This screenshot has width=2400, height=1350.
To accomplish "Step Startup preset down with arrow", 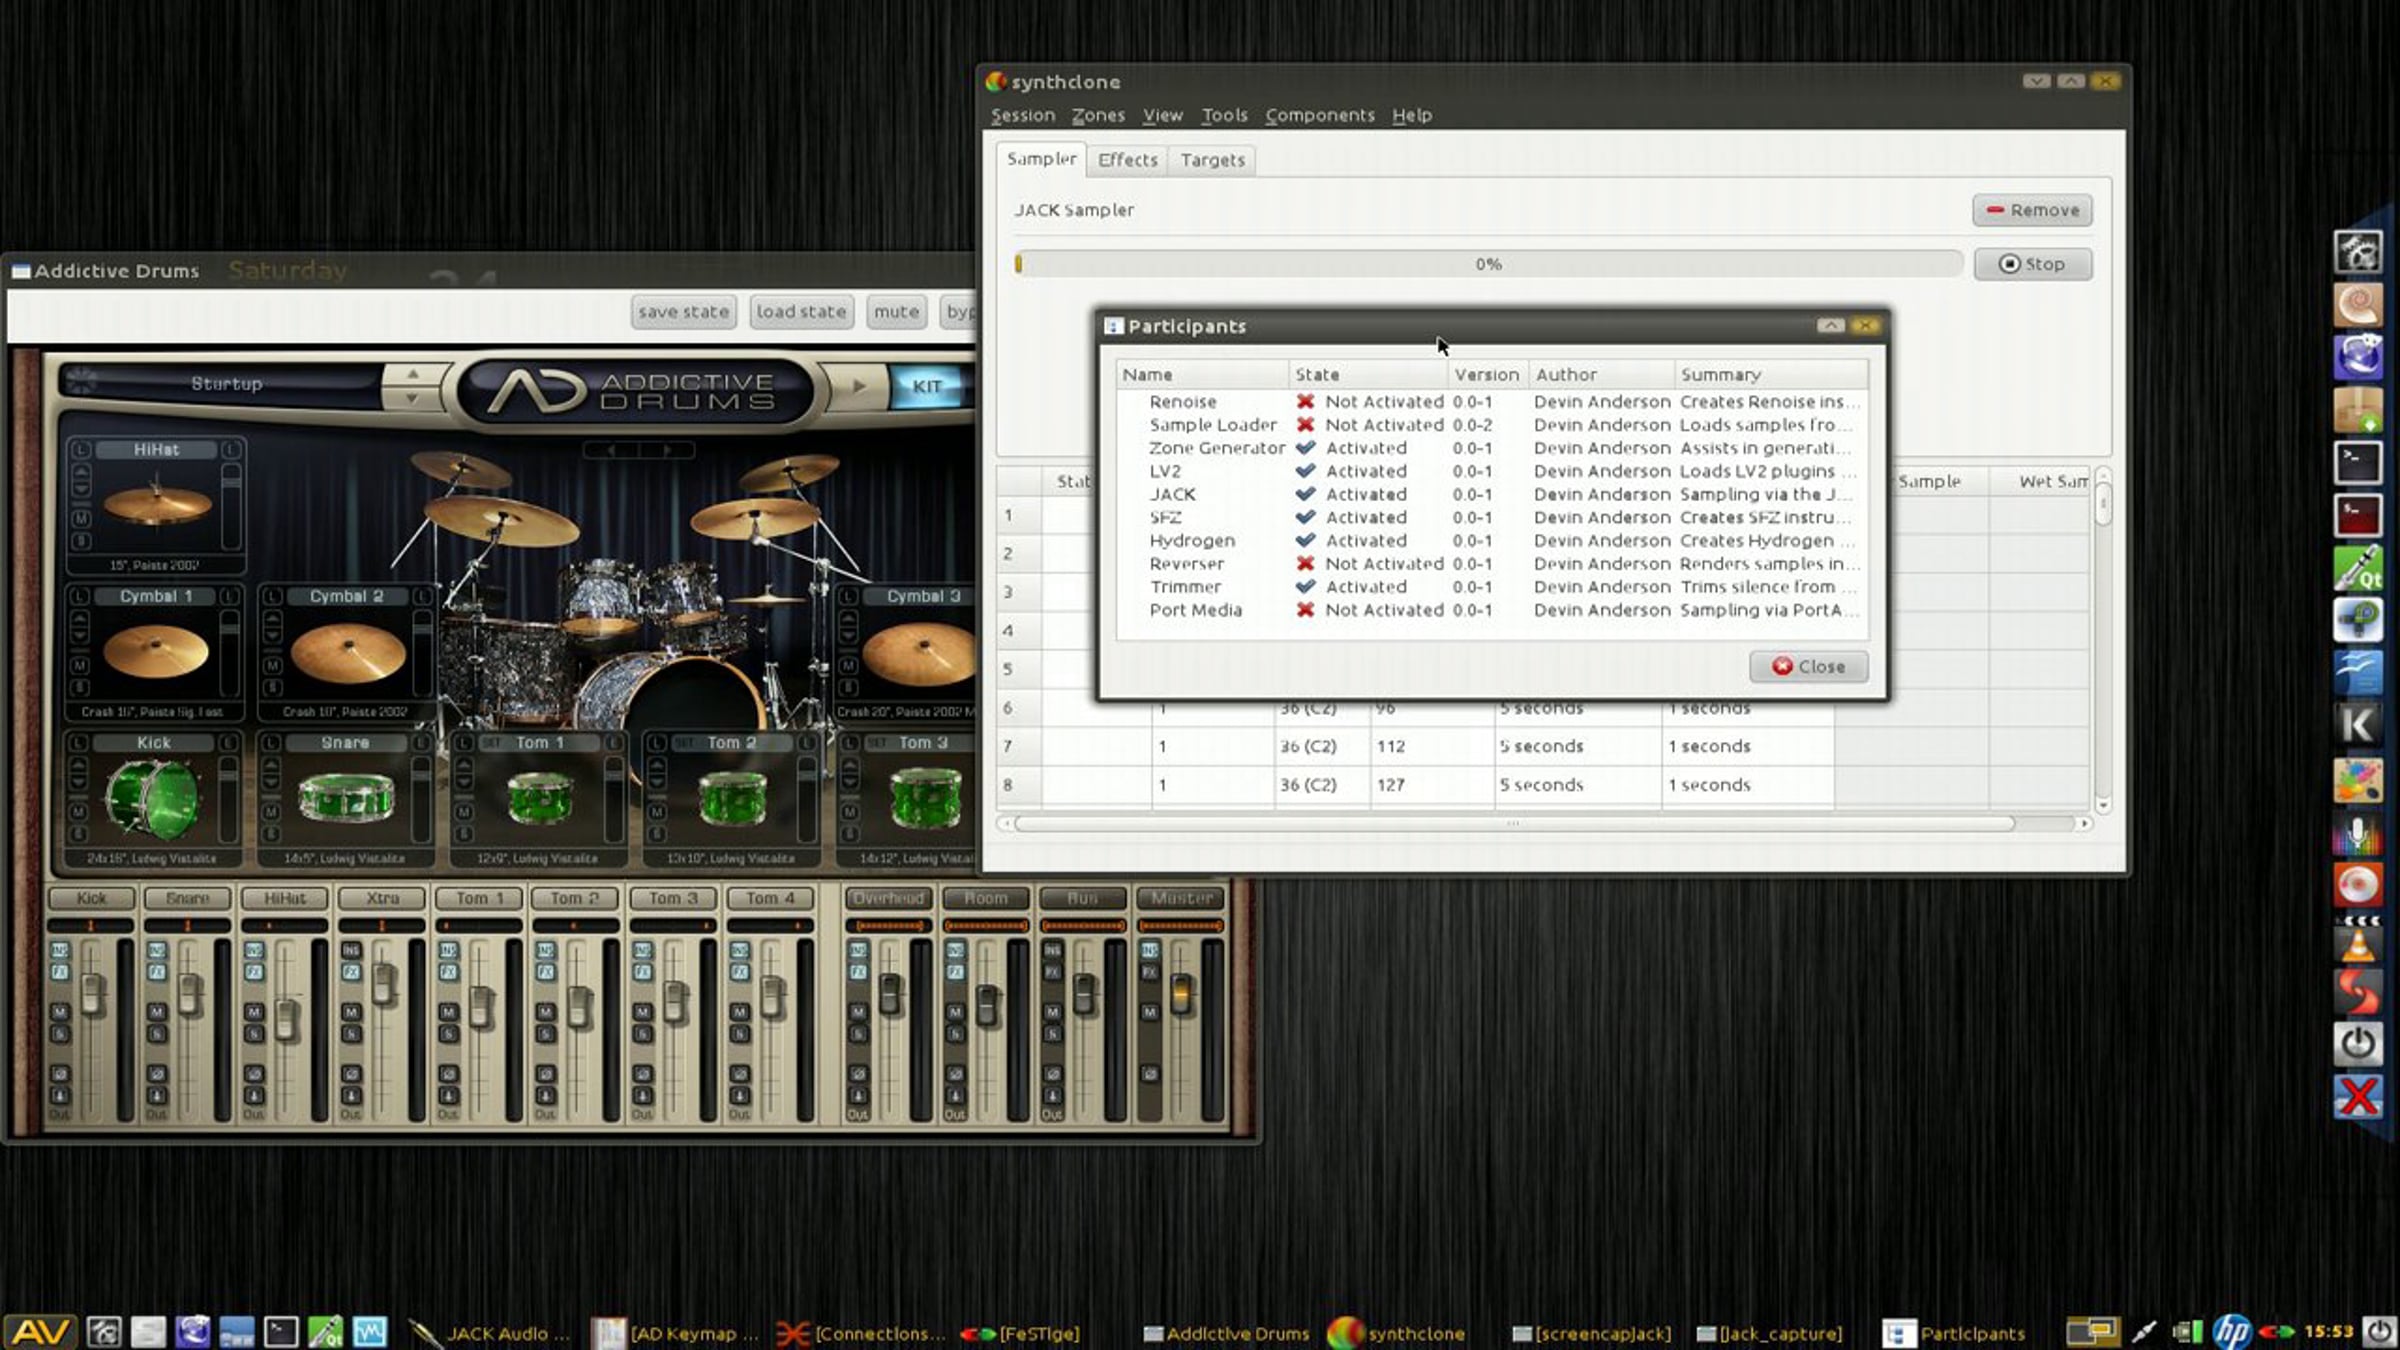I will tap(412, 398).
